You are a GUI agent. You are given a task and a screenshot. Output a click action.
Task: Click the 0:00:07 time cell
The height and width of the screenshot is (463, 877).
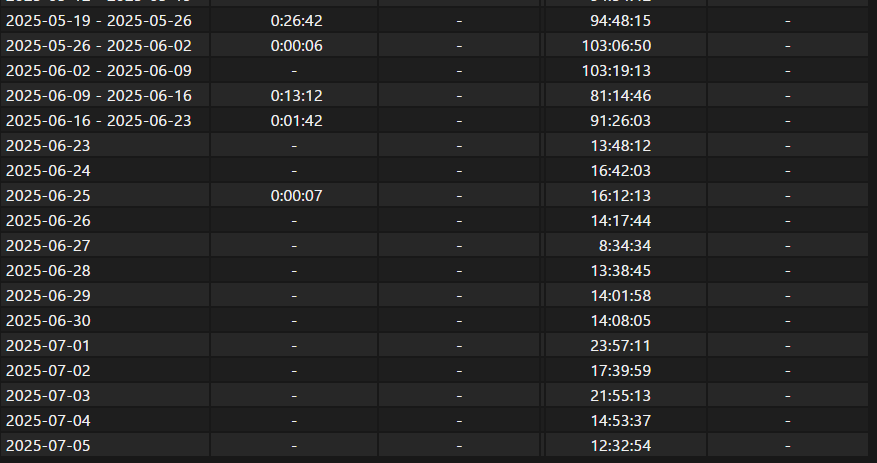296,196
